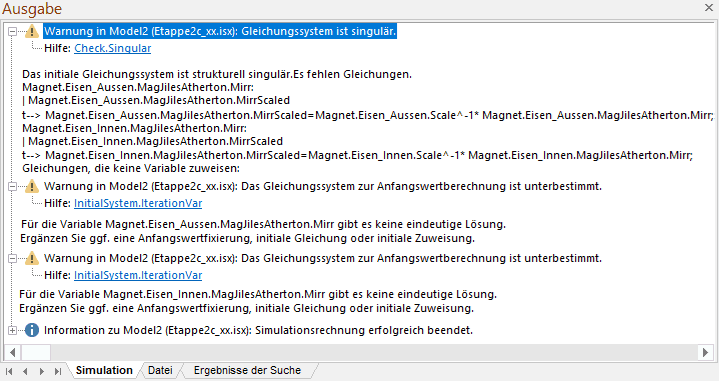Collapse the warning above 'Eisen_Aussen' Mirr variable text
The image size is (719, 381).
(x=12, y=187)
